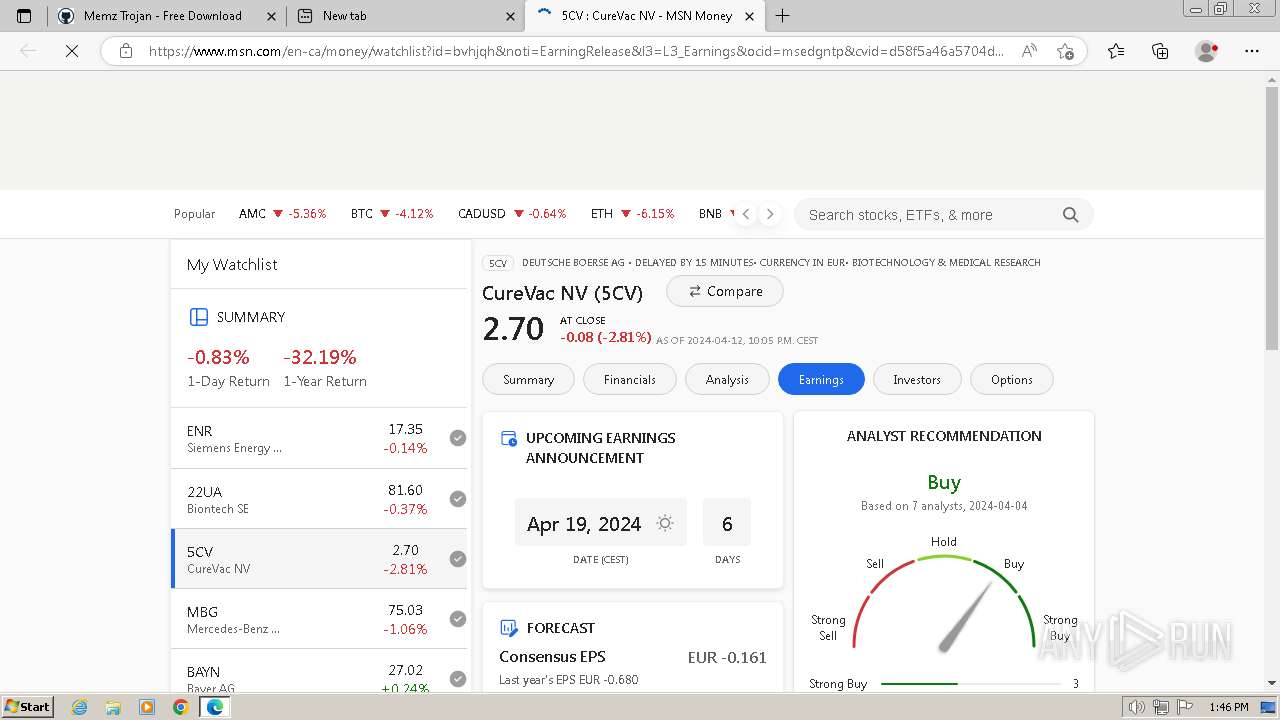Click the sun icon beside Apr 19
The image size is (1280, 720).
[665, 523]
